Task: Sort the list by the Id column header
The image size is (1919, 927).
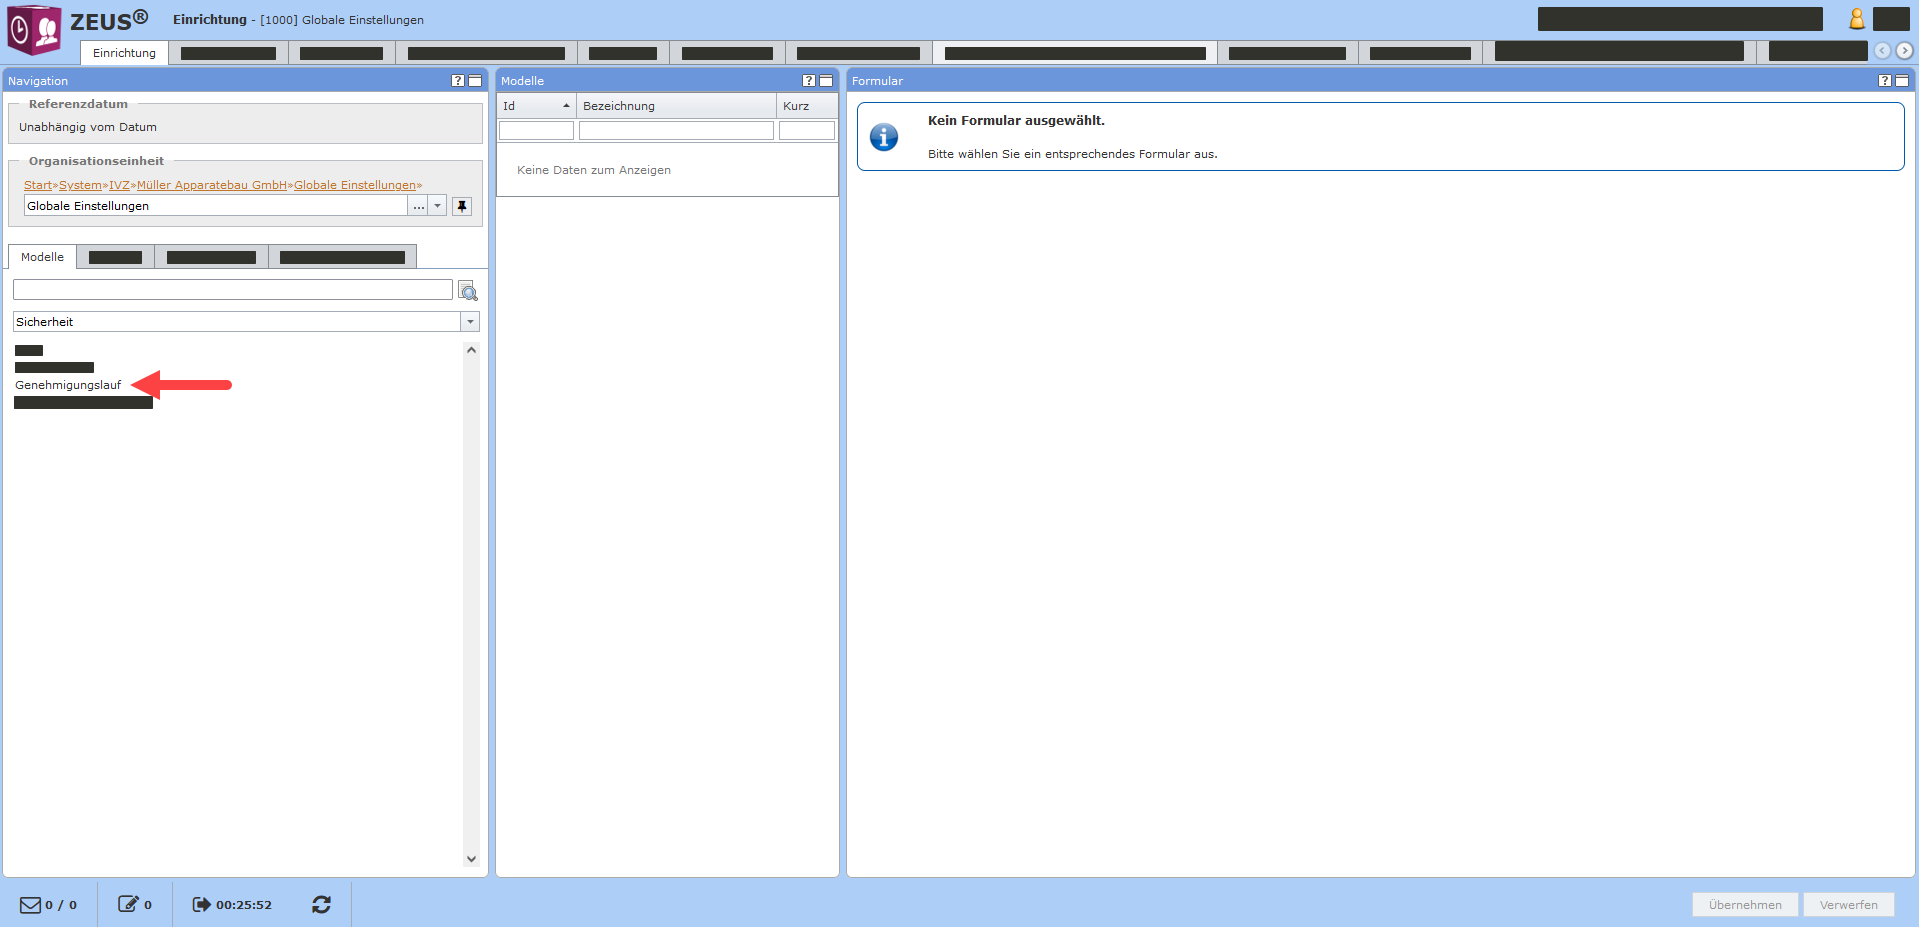Action: [536, 106]
